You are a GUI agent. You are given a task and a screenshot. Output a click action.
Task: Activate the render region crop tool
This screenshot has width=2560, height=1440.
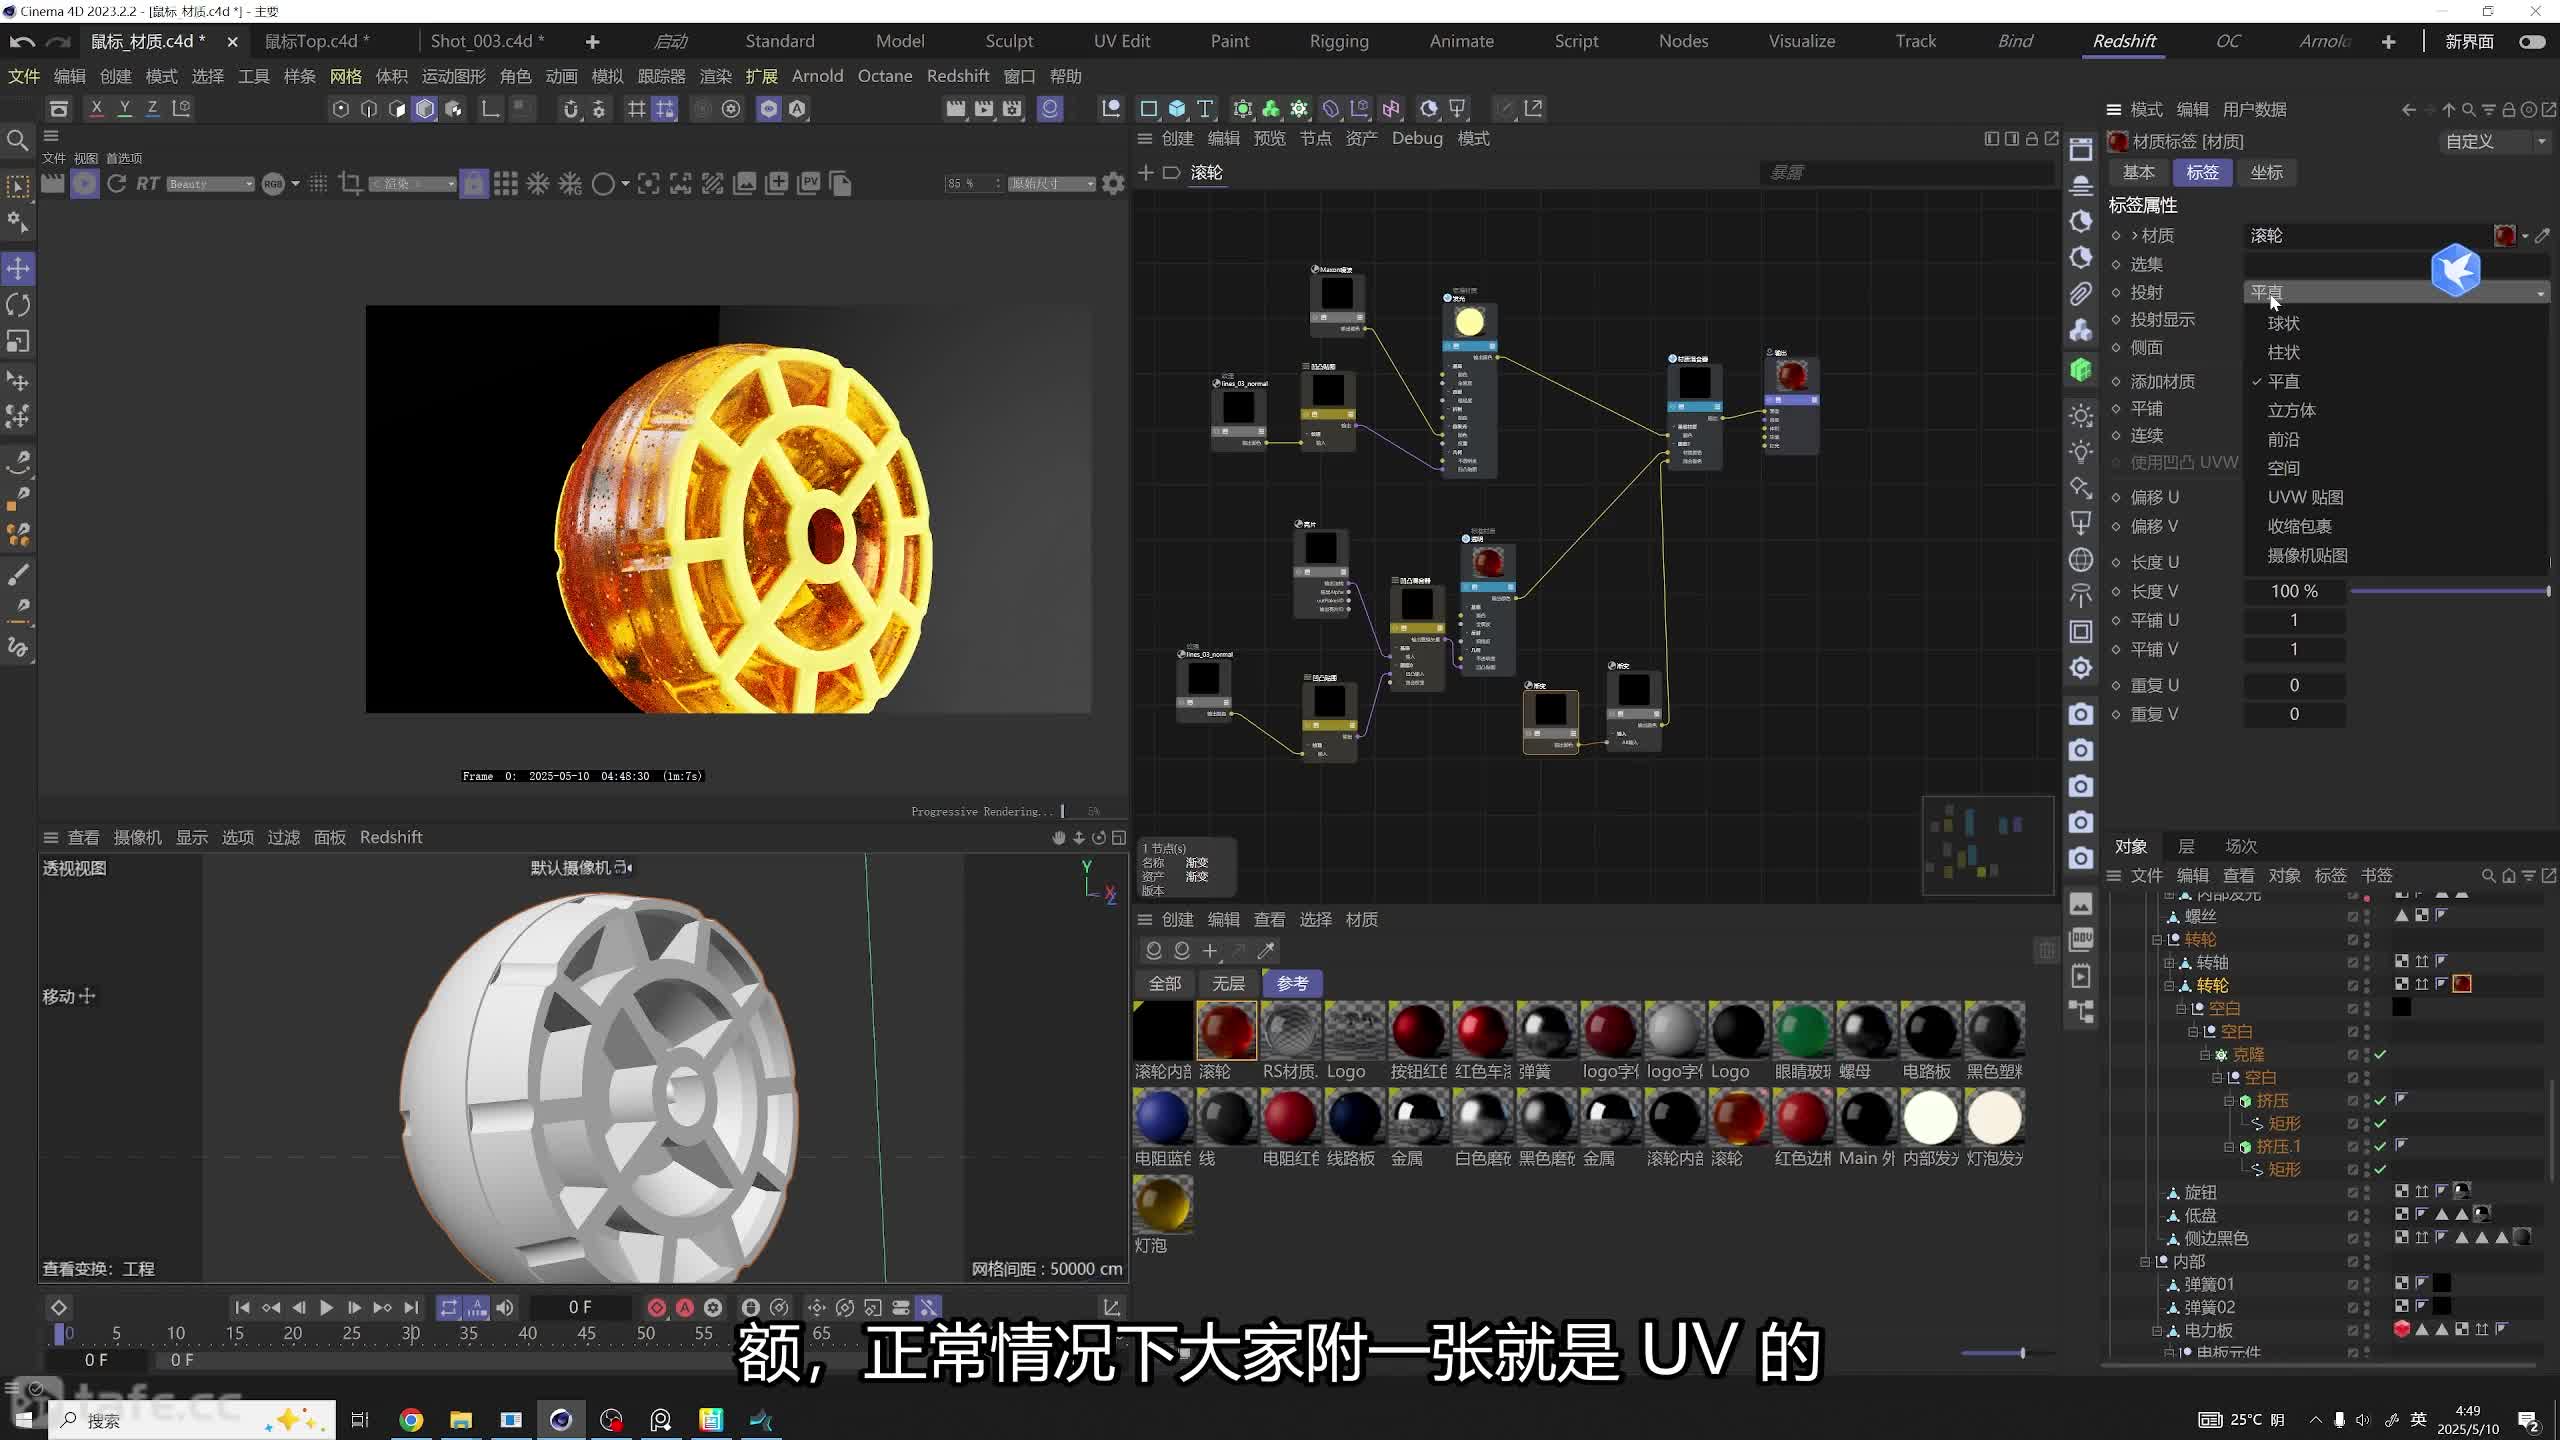pyautogui.click(x=350, y=184)
